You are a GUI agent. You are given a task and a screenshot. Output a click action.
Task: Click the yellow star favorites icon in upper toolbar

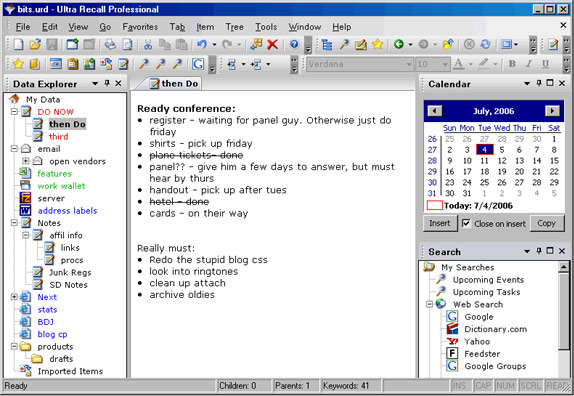377,45
